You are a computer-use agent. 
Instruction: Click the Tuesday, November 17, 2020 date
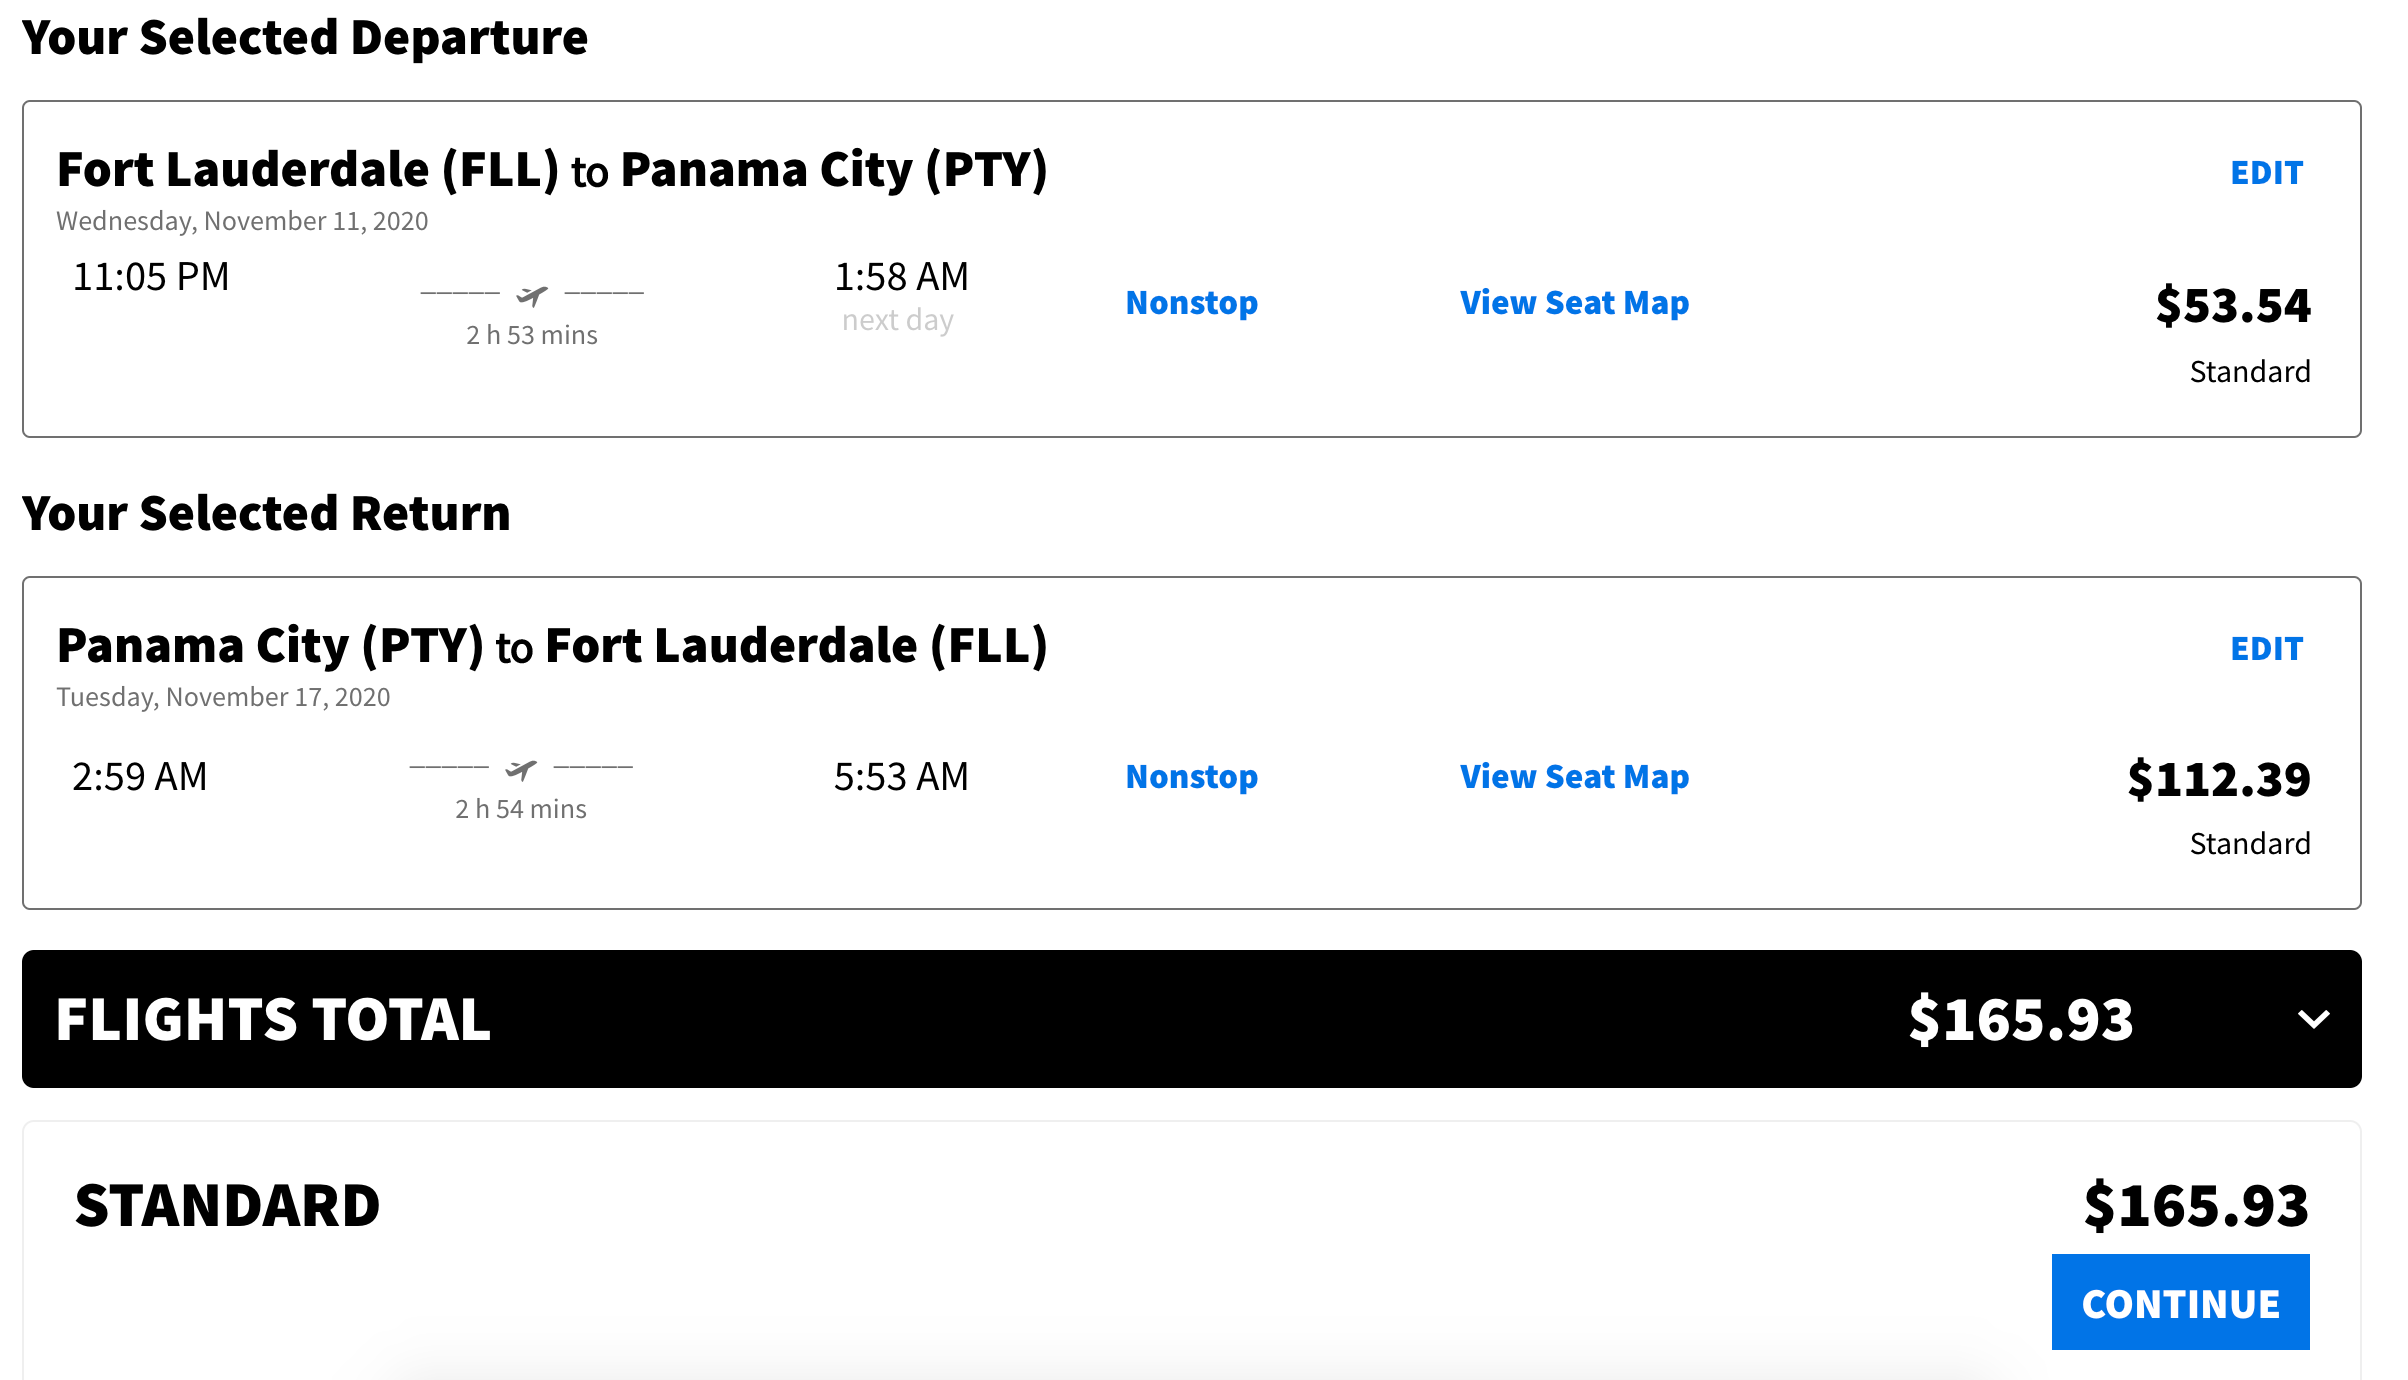coord(223,697)
